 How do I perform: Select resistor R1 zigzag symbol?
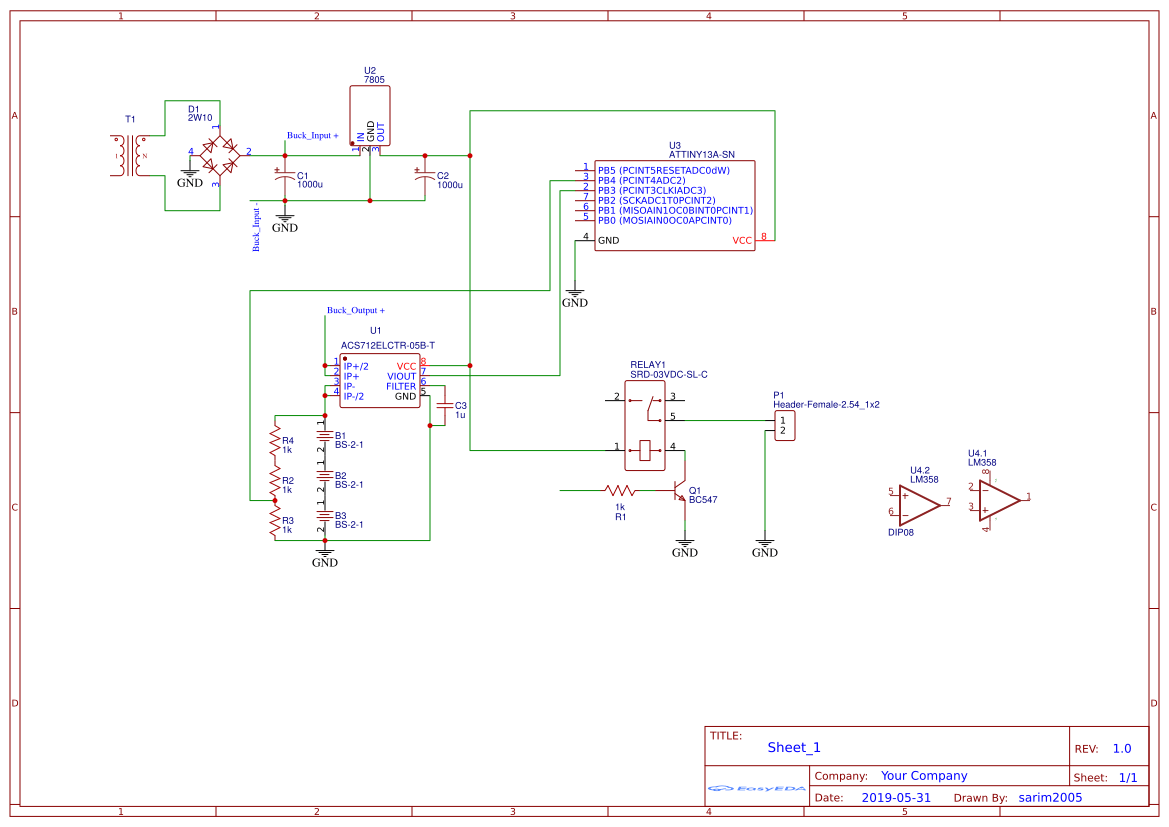pos(620,491)
